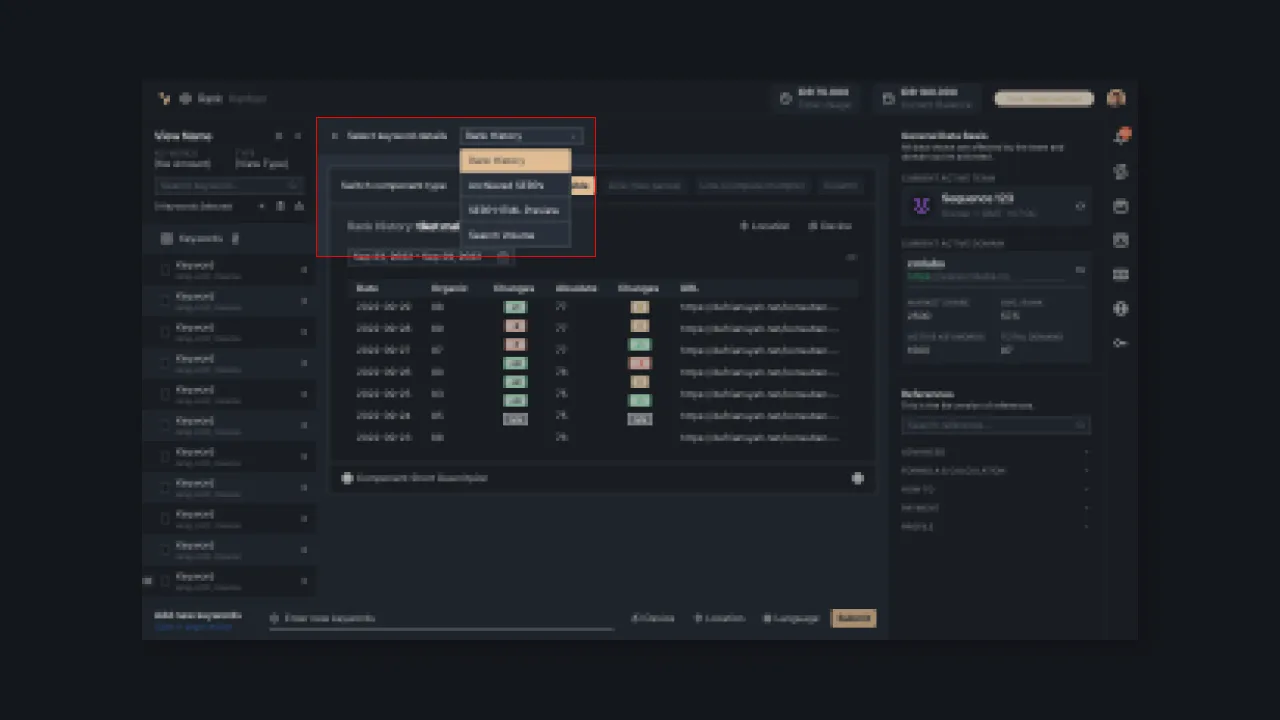Click the round icon at component footer's right end

[x=857, y=478]
